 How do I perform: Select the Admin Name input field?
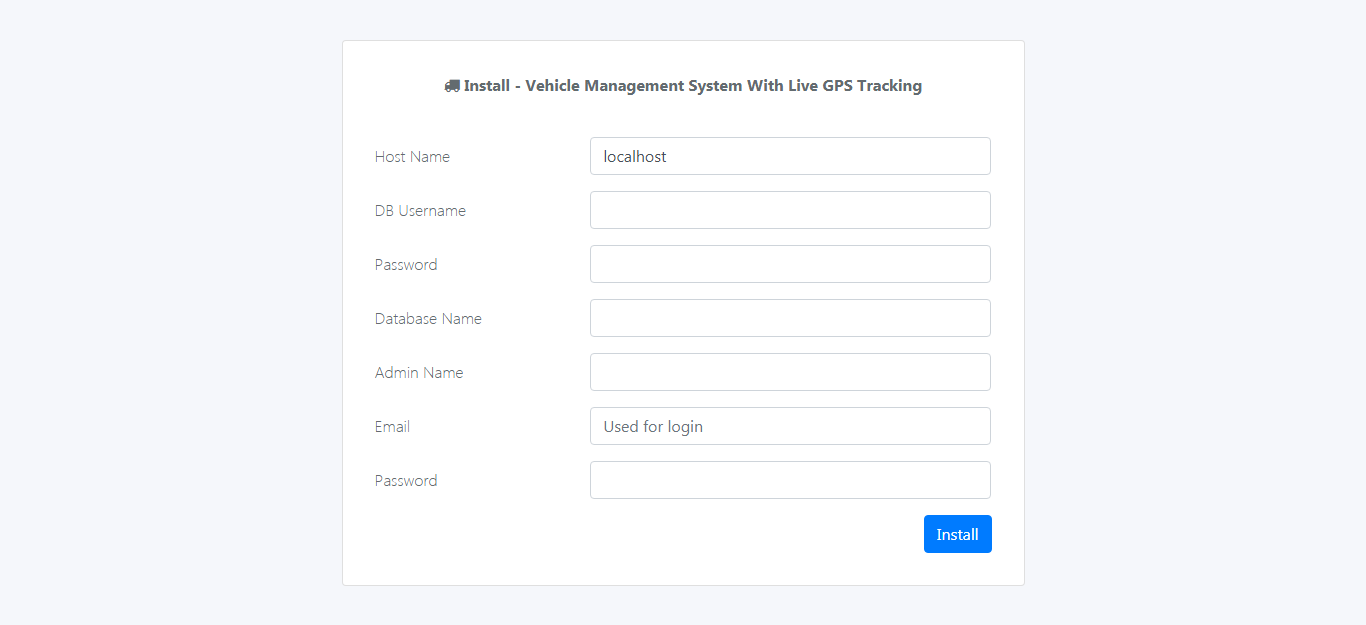tap(789, 371)
